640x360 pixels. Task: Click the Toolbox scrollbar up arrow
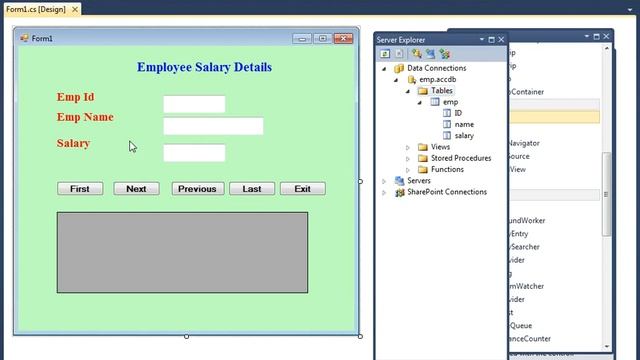coord(607,48)
